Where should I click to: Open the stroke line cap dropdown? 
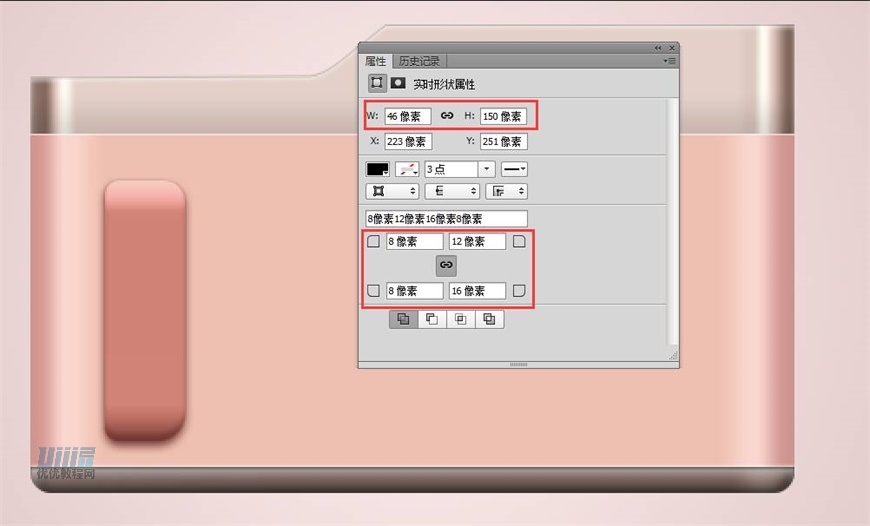pos(452,191)
